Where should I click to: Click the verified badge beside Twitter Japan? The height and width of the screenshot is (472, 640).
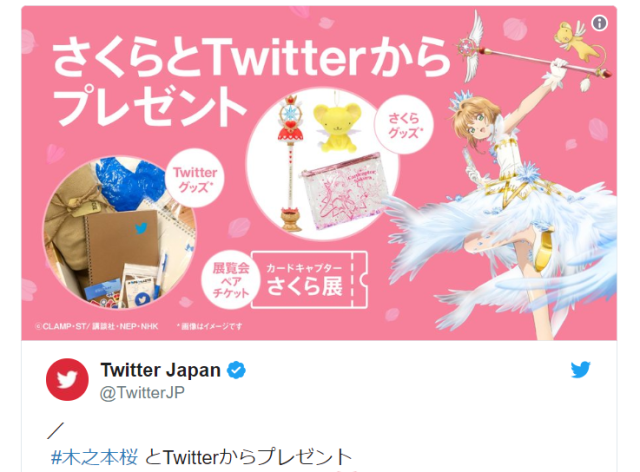point(236,370)
